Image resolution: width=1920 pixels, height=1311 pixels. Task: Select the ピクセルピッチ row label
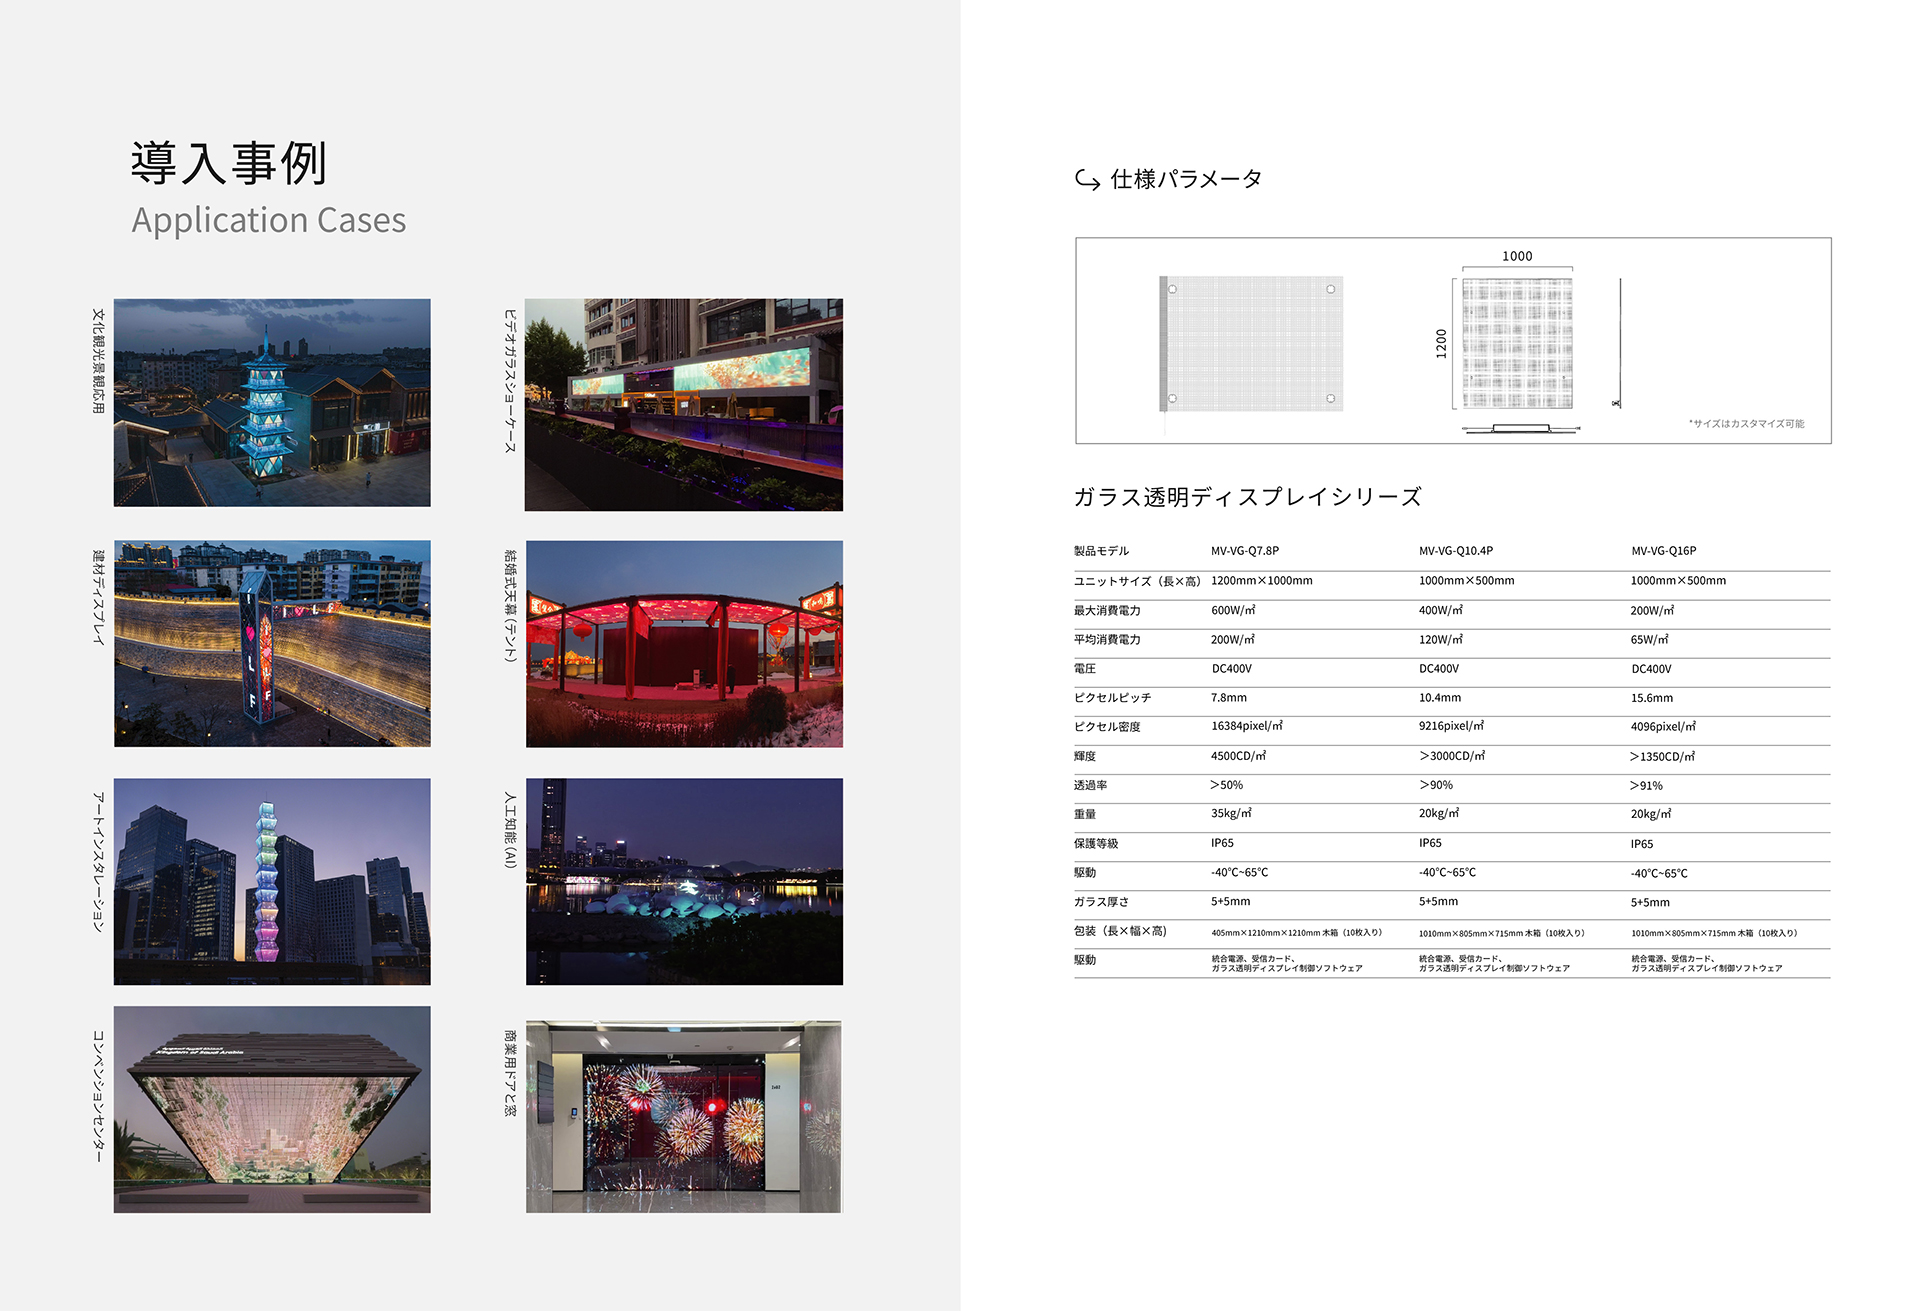click(1112, 698)
